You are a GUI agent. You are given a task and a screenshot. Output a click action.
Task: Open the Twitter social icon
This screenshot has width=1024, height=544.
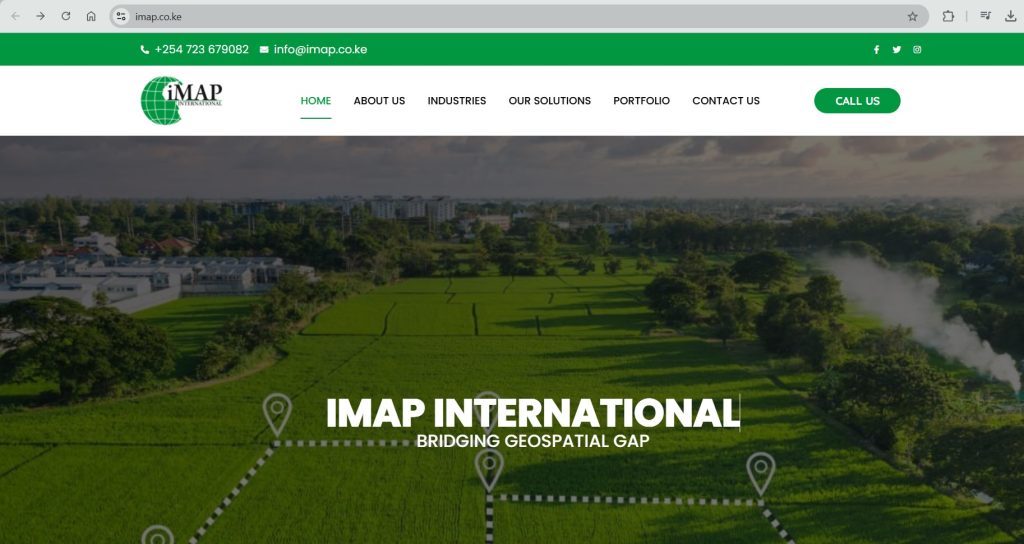pos(896,50)
